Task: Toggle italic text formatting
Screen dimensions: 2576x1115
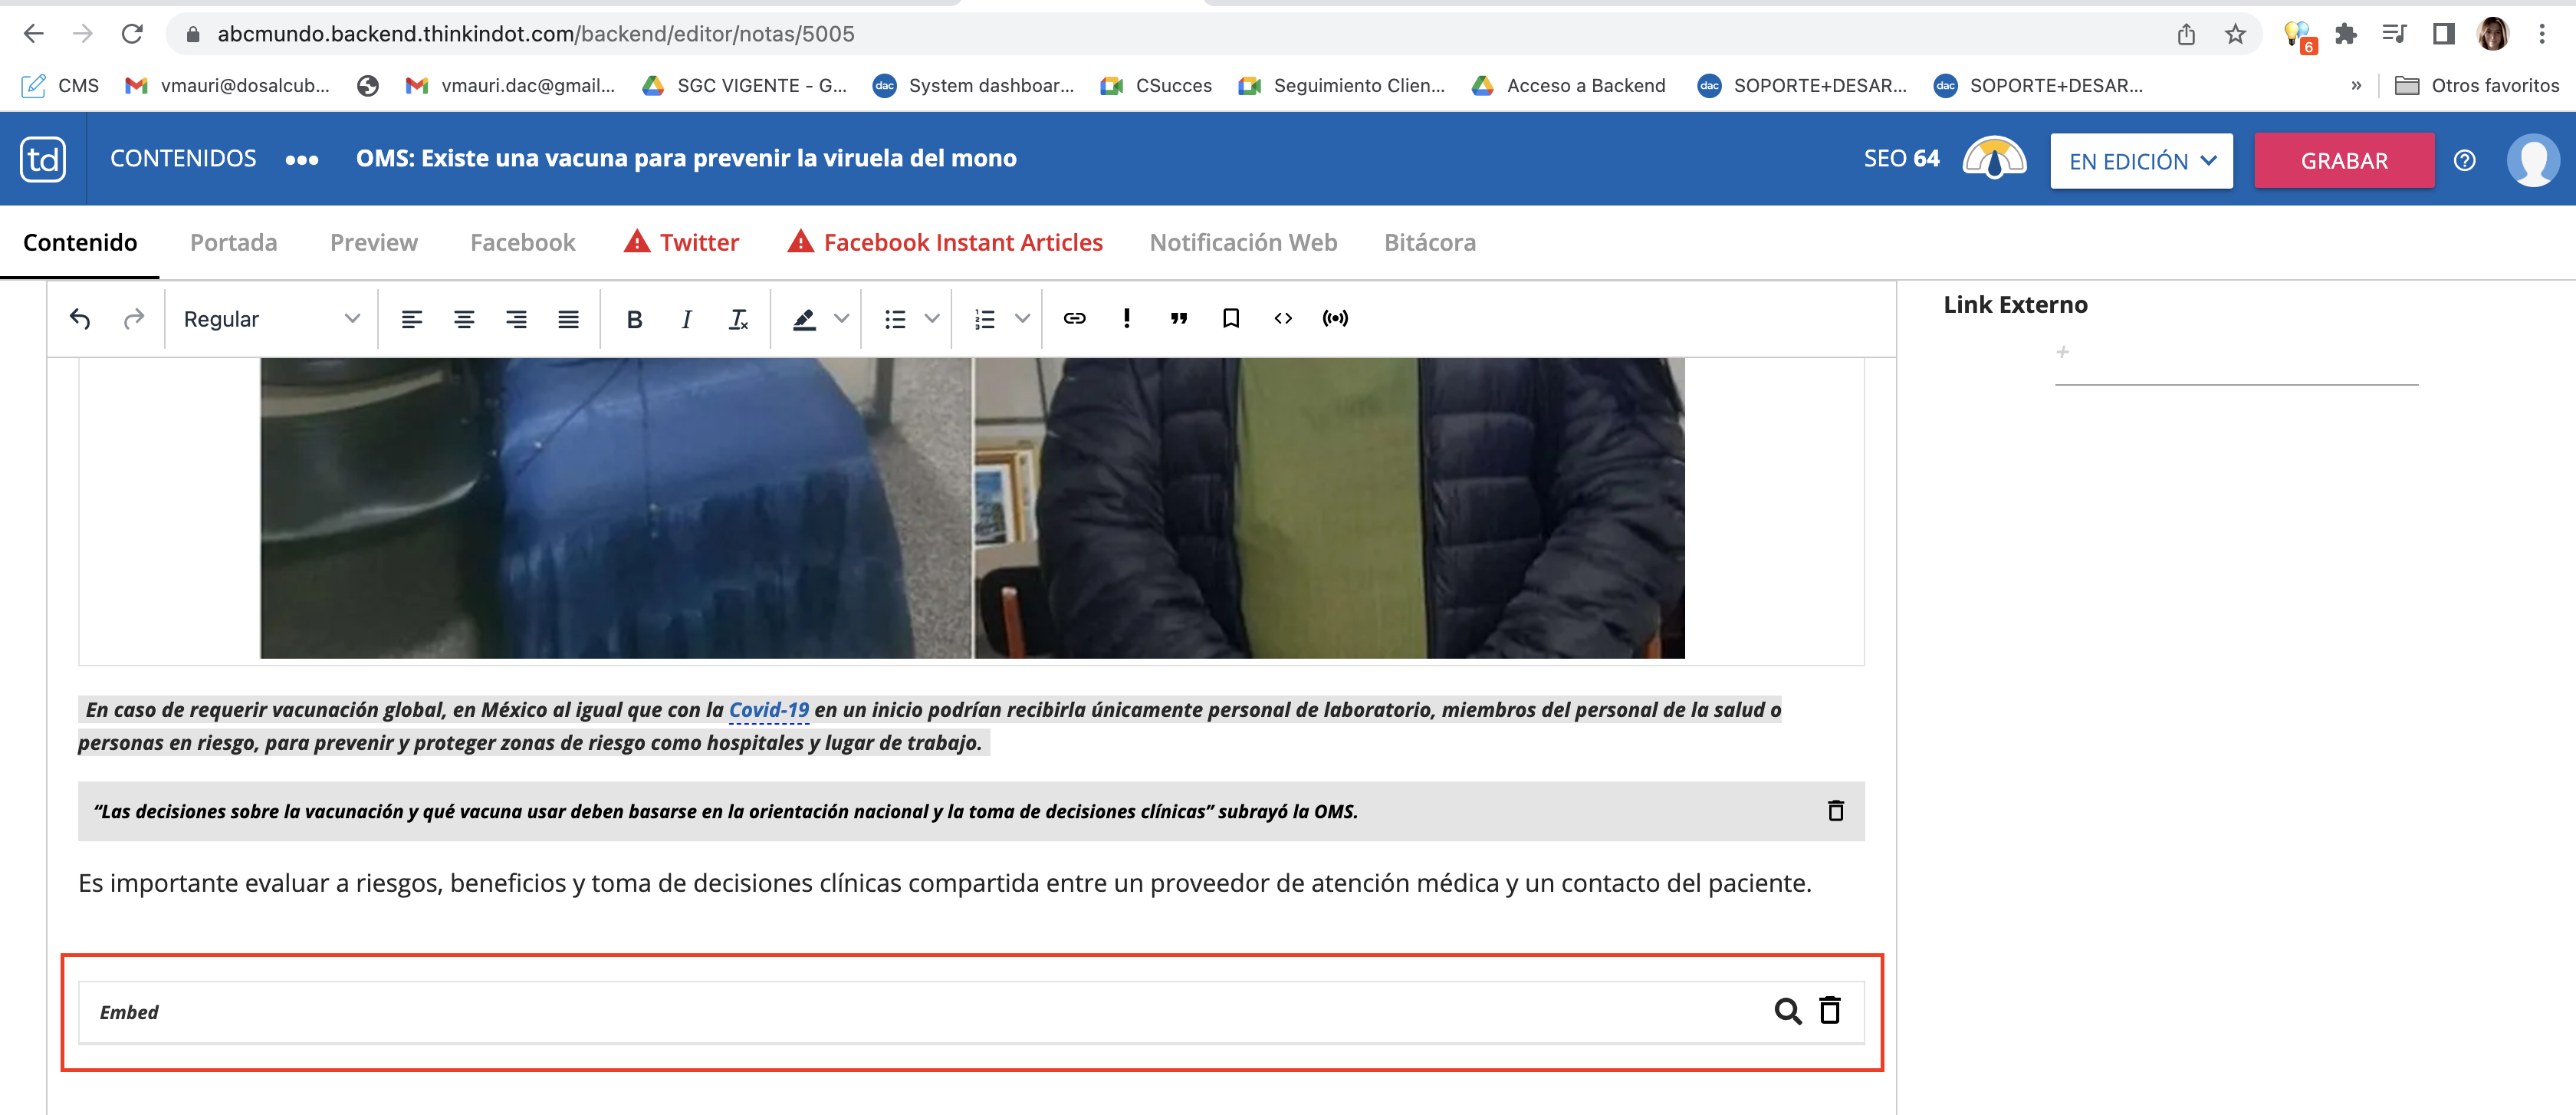Action: tap(686, 319)
